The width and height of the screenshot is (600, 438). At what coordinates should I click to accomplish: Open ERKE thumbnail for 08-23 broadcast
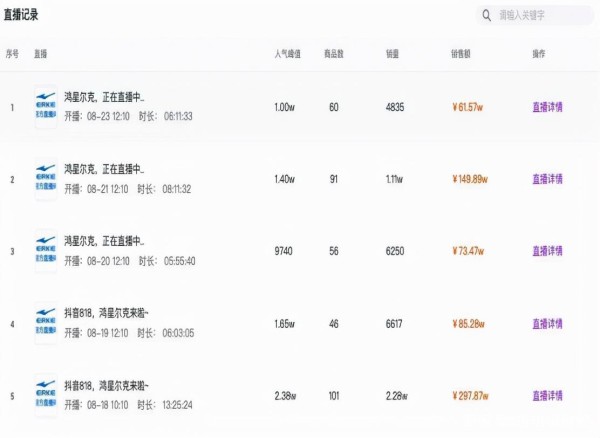coord(46,106)
